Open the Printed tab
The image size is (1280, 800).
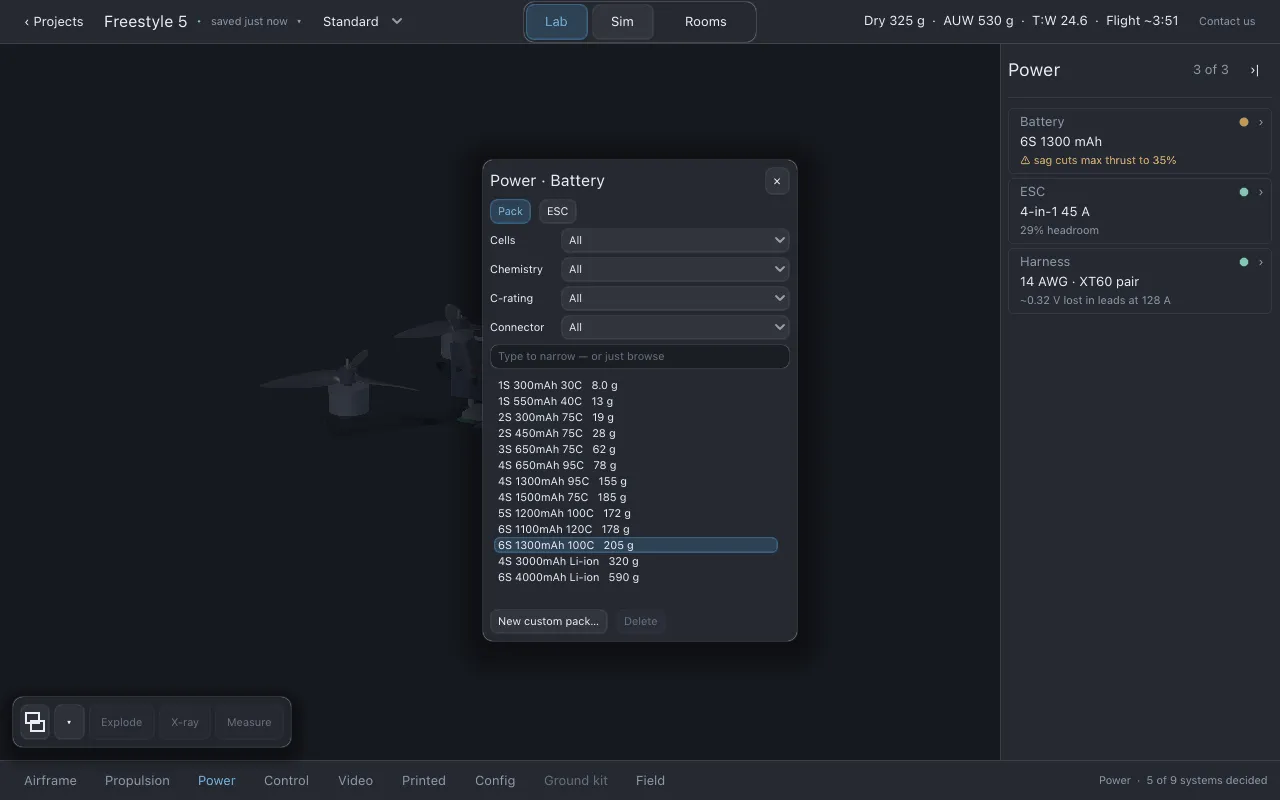tap(424, 780)
